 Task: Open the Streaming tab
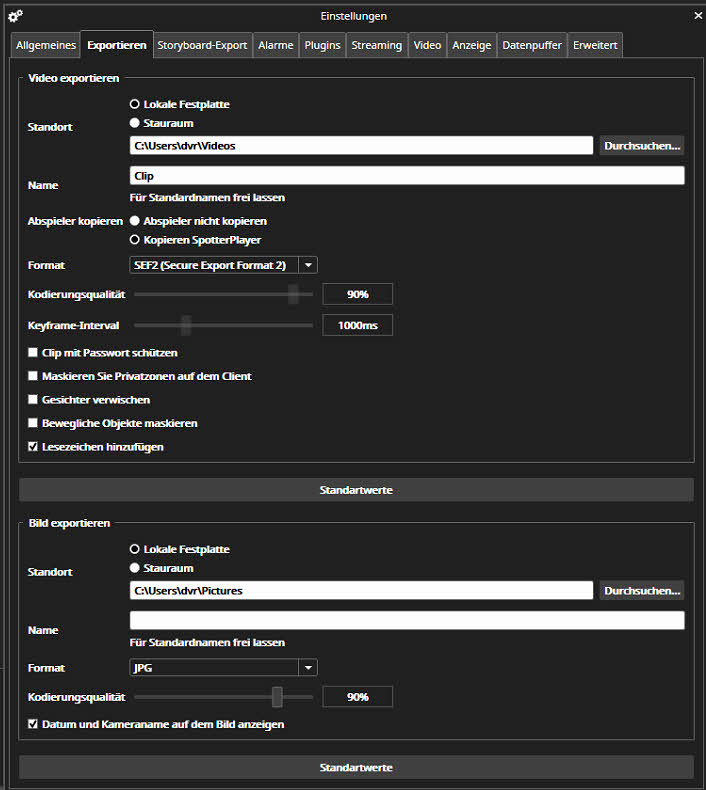click(377, 45)
